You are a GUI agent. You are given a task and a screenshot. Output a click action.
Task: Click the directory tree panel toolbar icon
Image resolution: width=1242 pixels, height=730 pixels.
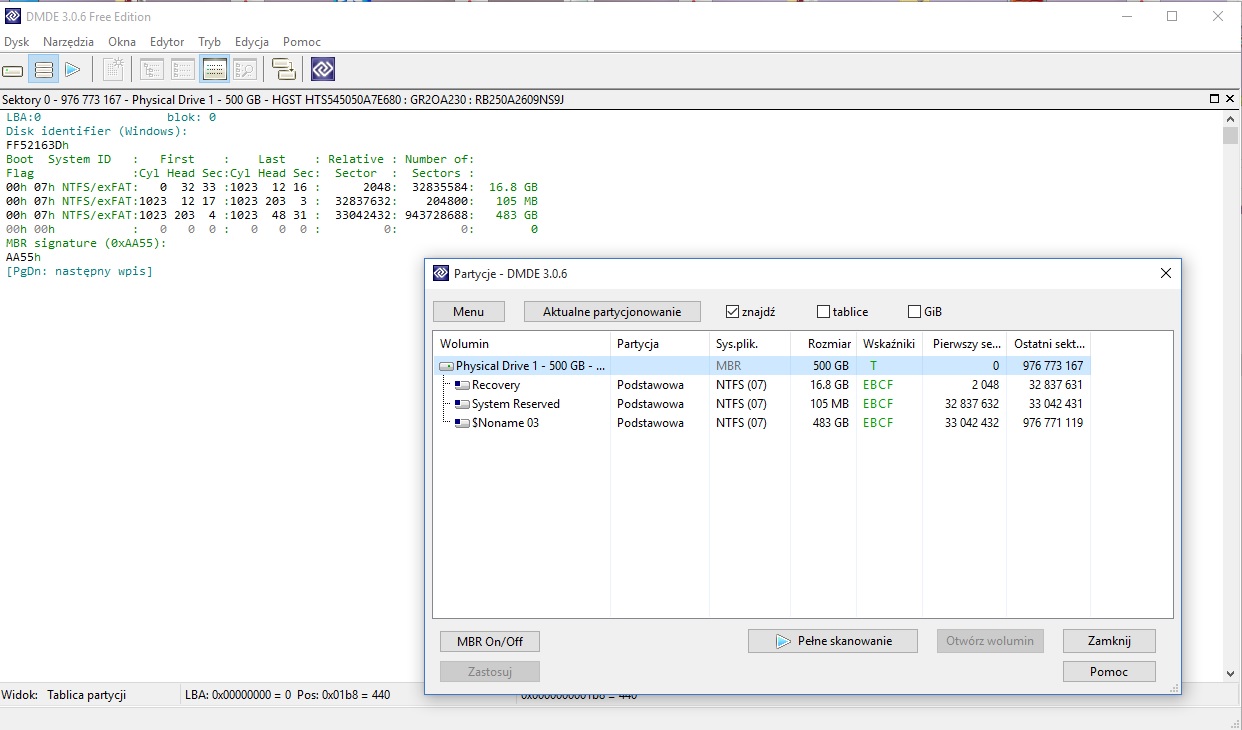(152, 70)
